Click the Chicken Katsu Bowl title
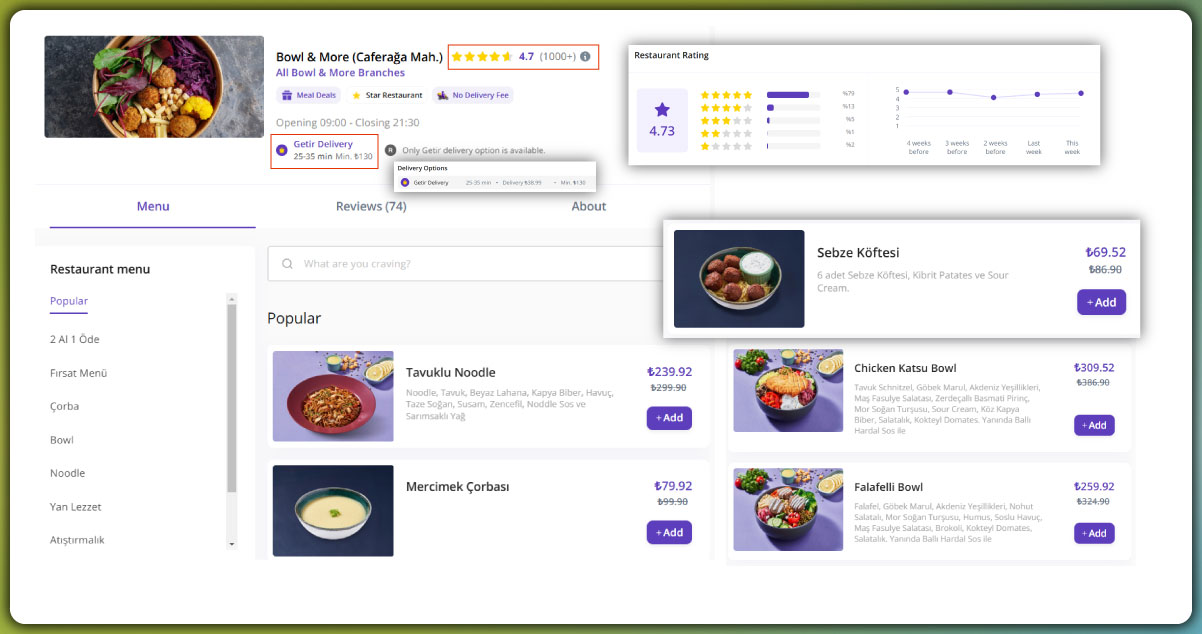The height and width of the screenshot is (634, 1202). coord(905,368)
